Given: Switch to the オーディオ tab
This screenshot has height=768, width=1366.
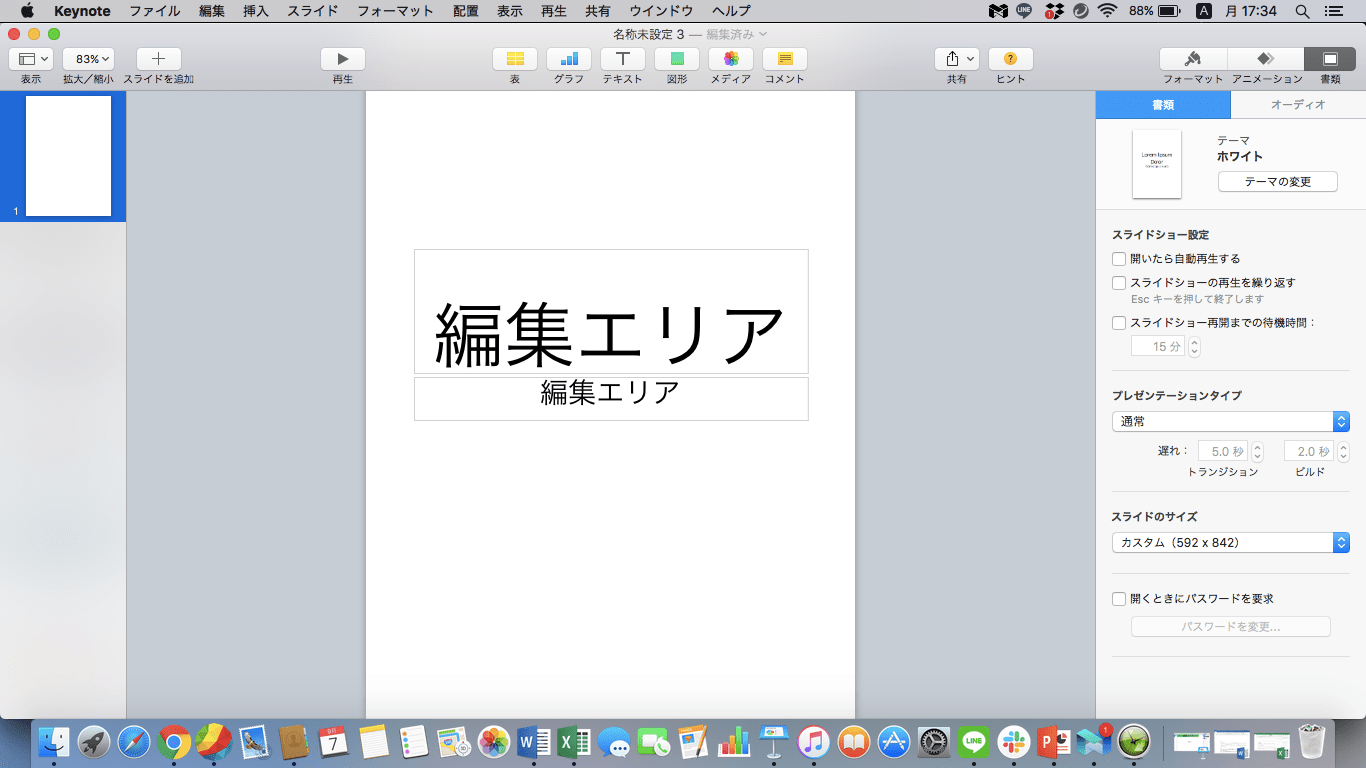Looking at the screenshot, I should tap(1298, 104).
